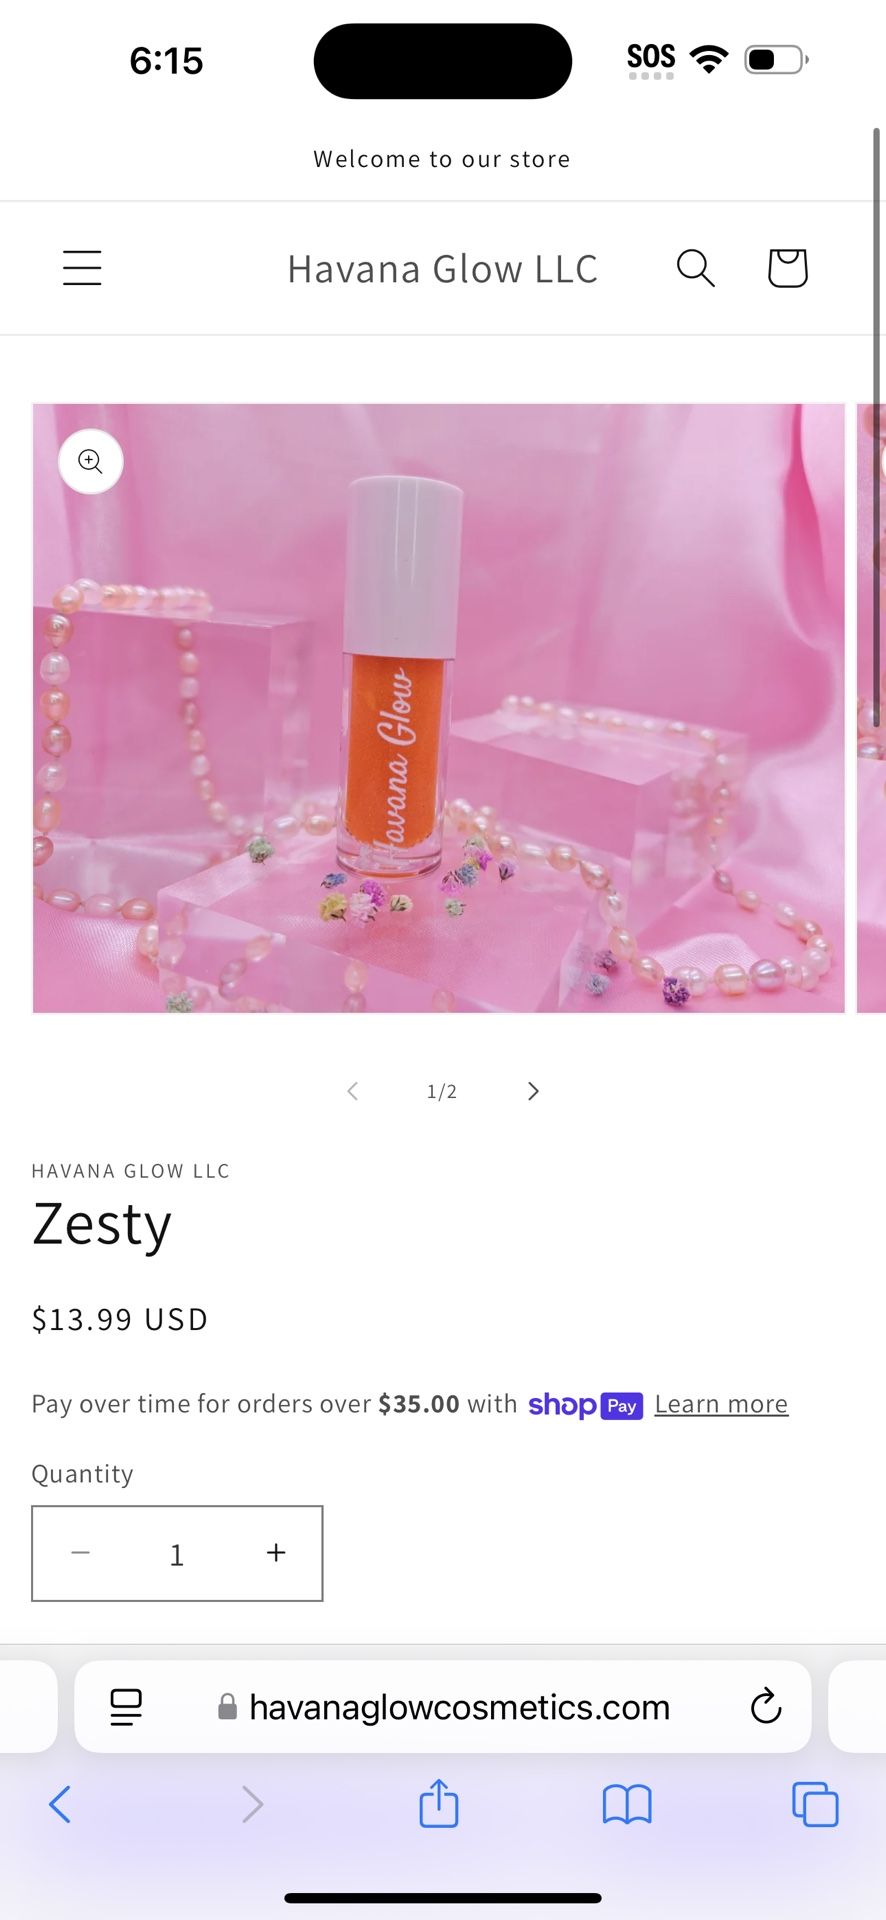Tap Havana Glow LLC store title
Screen dimensions: 886x1920
pyautogui.click(x=442, y=269)
